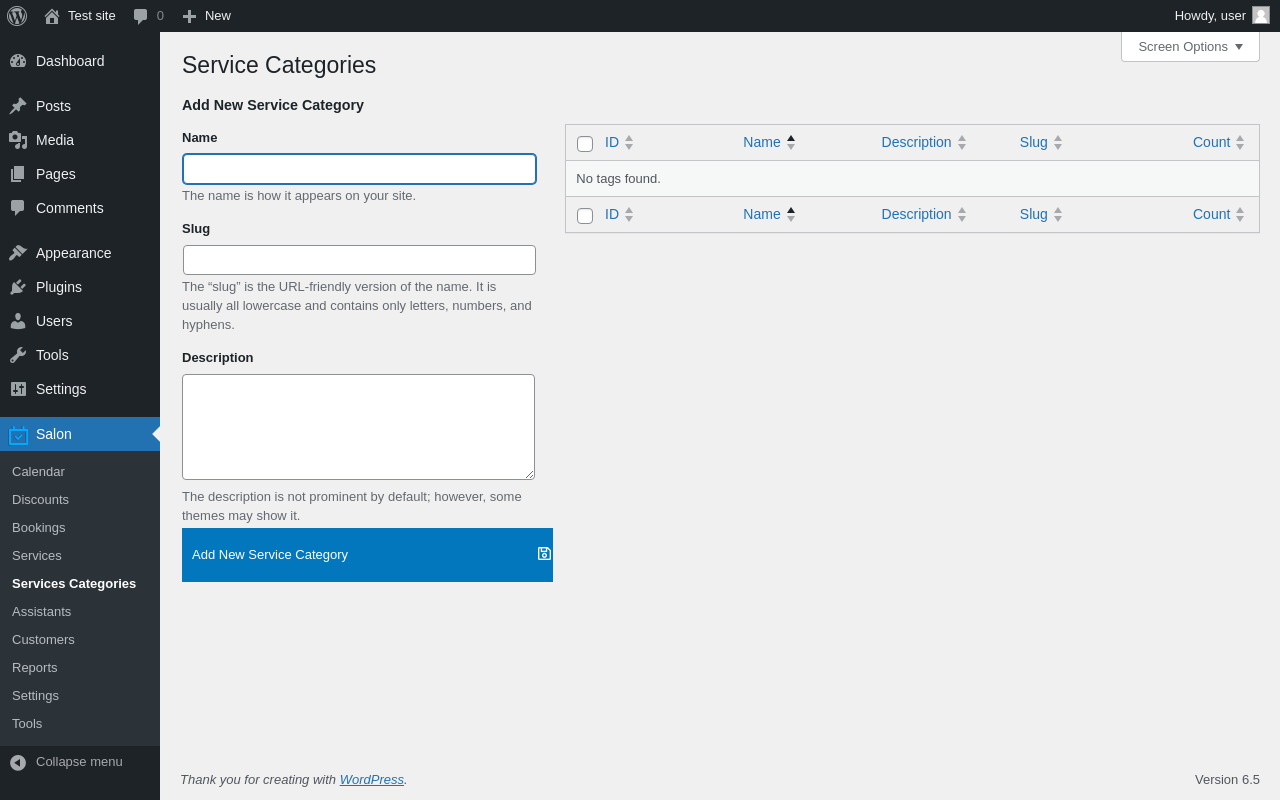Click the Collapse menu arrow icon
This screenshot has height=800, width=1280.
tap(18, 762)
